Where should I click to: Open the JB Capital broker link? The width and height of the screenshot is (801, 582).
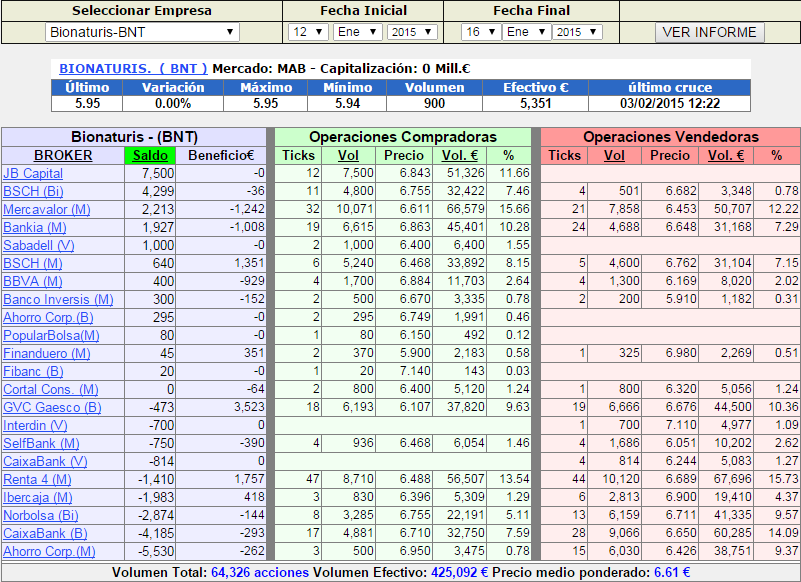(x=33, y=173)
